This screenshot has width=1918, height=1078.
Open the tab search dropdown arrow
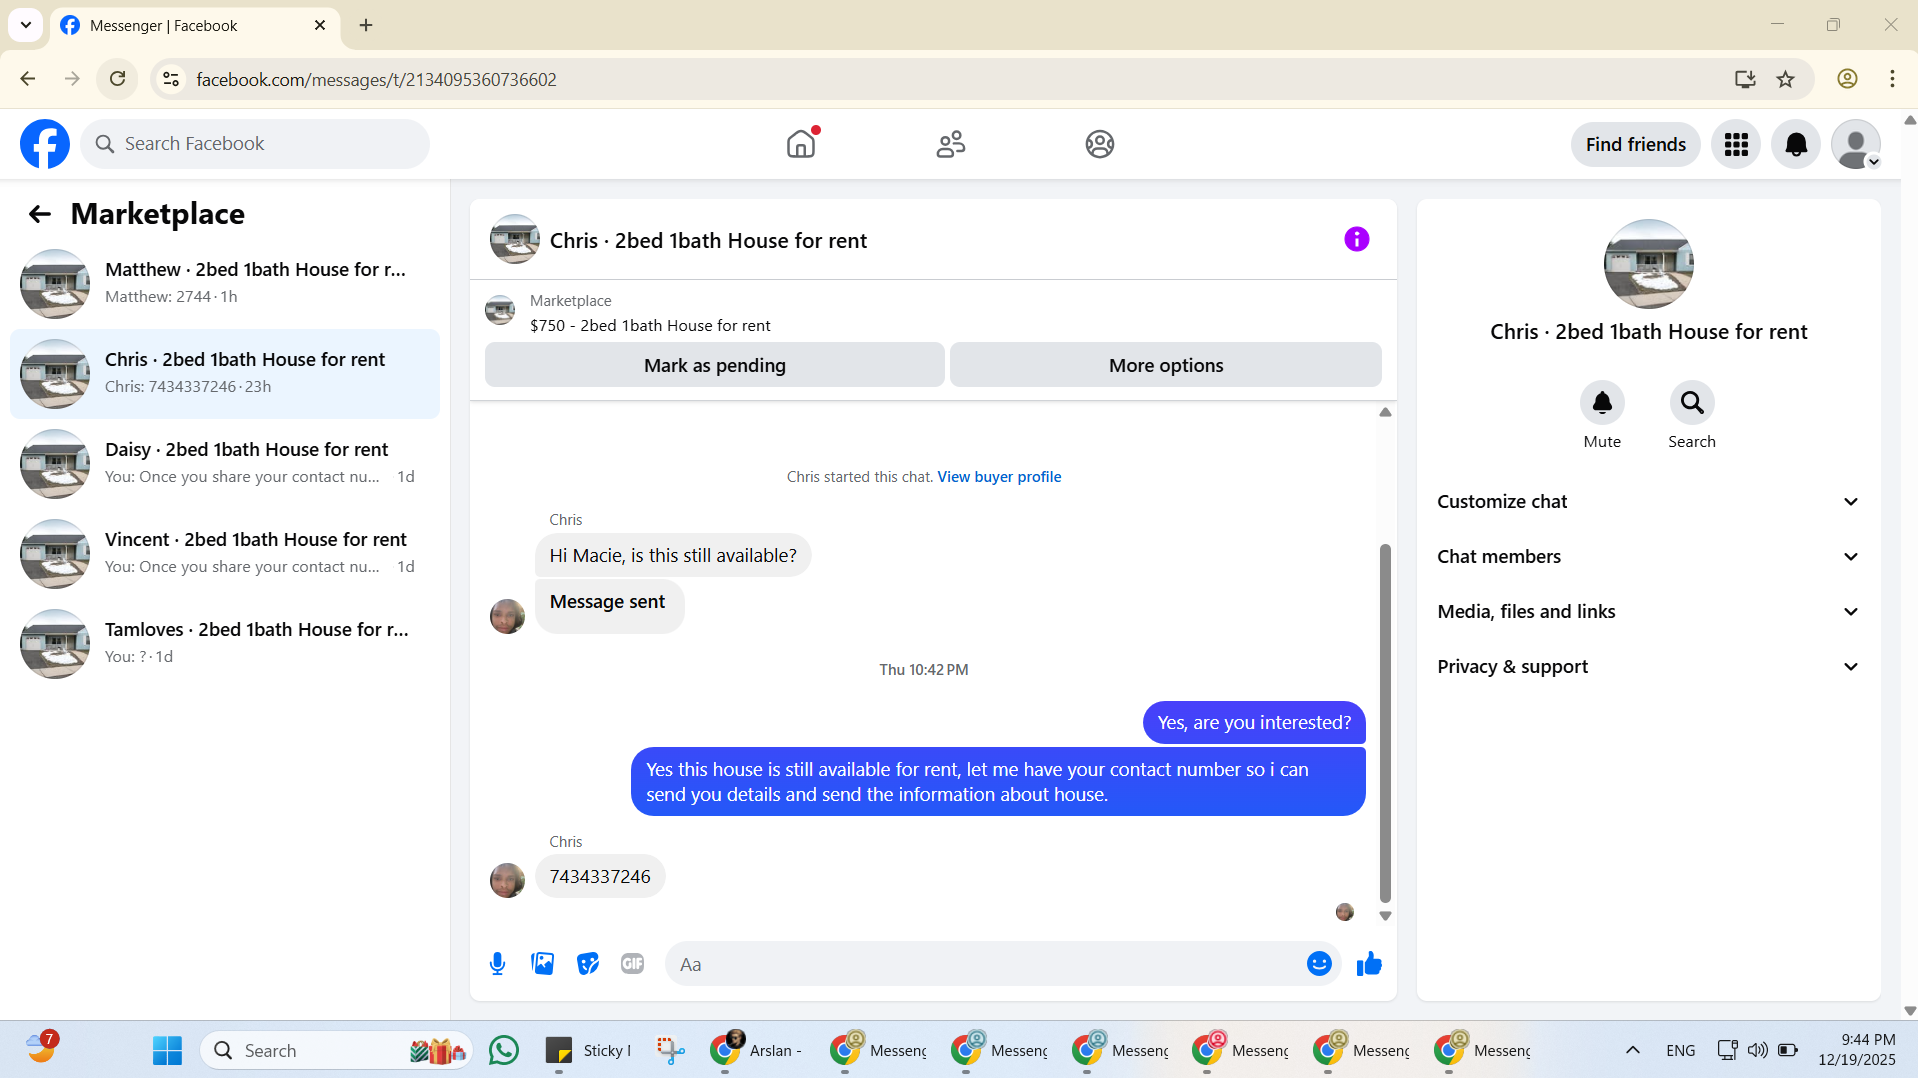pyautogui.click(x=26, y=25)
